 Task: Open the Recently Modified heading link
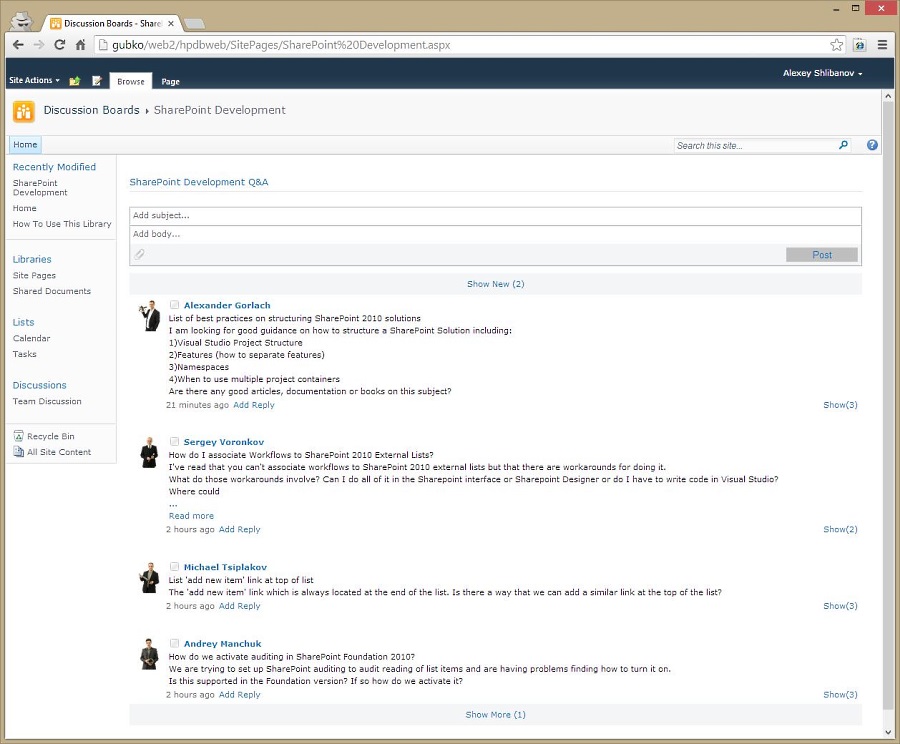pos(54,167)
